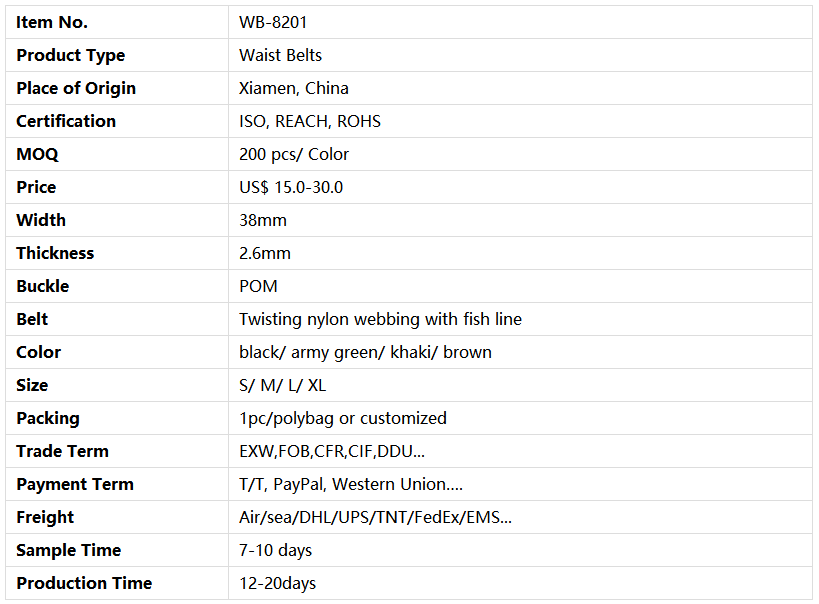819x604 pixels.
Task: Select the Product Type label cell
Action: (x=117, y=55)
